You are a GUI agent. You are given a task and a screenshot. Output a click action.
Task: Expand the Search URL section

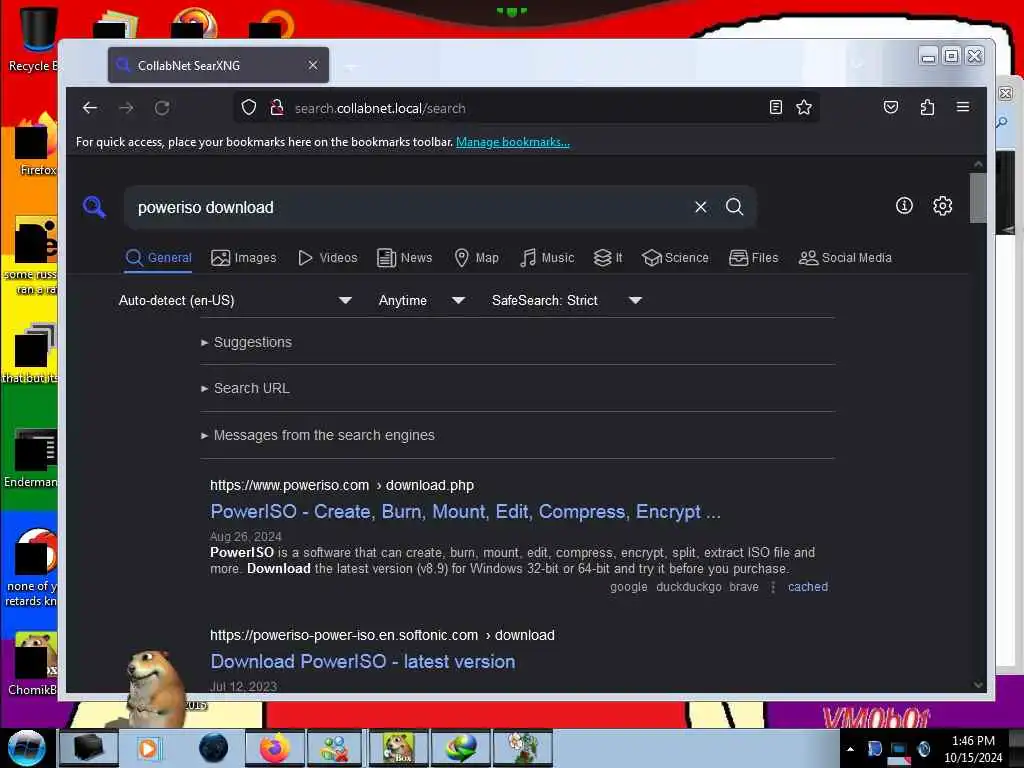pyautogui.click(x=246, y=388)
